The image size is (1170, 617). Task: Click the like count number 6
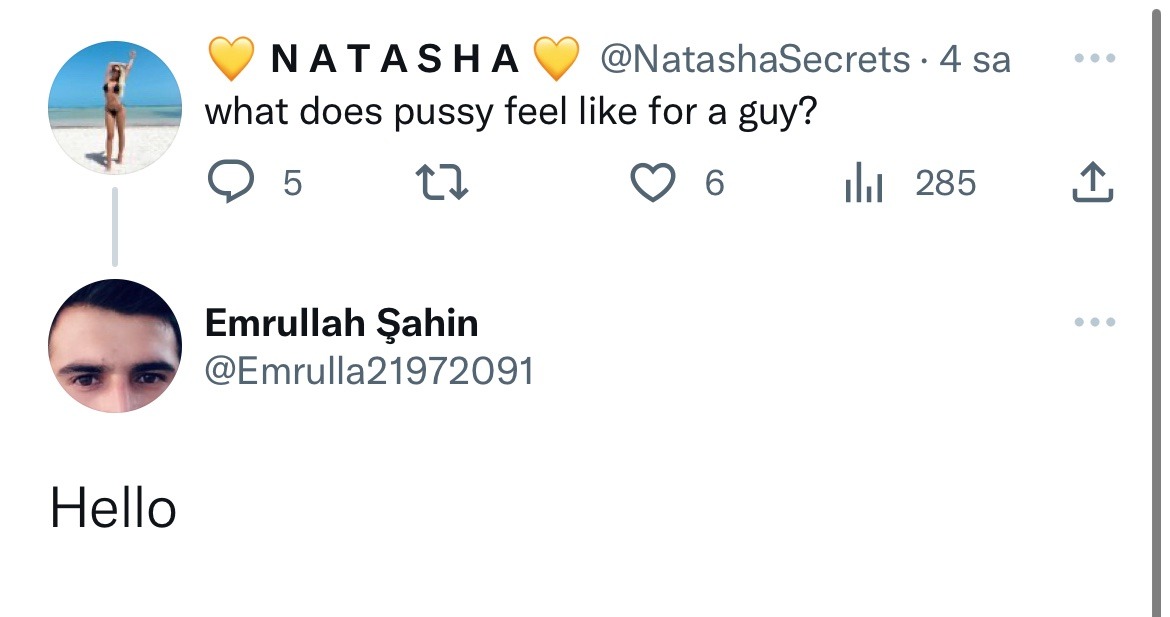(x=714, y=183)
